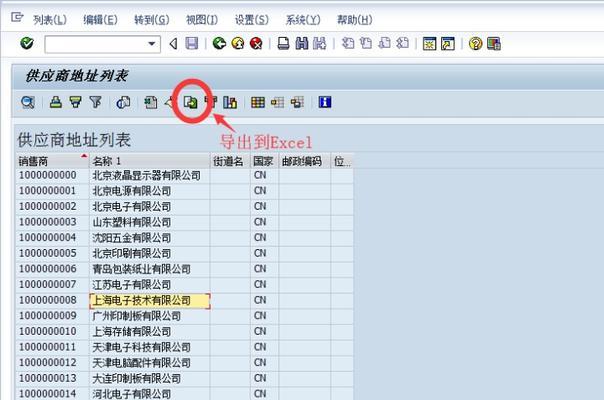Click the 销售商 column header
Screen dimensions: 604x400
pyautogui.click(x=52, y=161)
